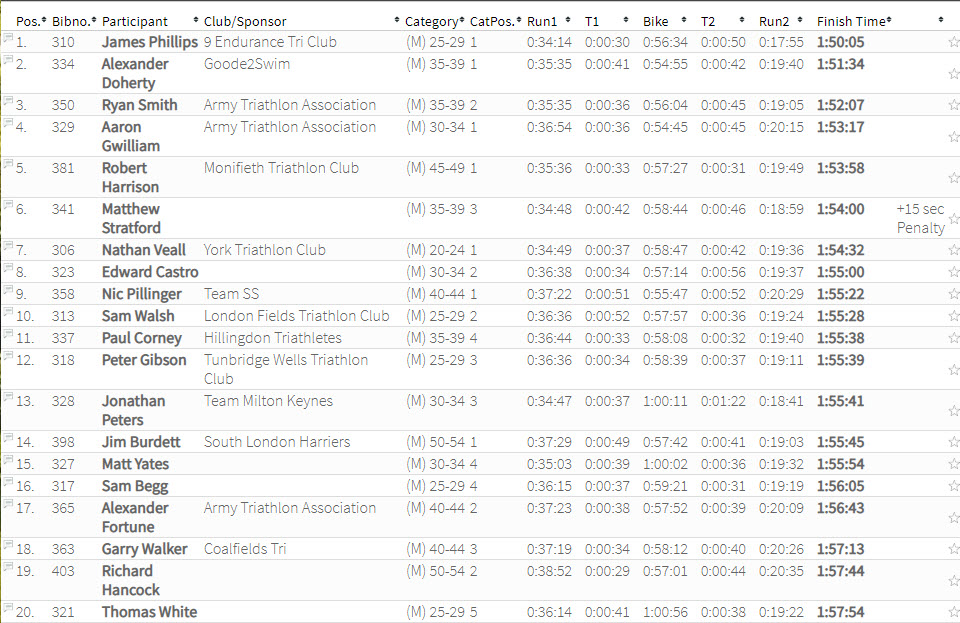Click the club name Goode2Swim
The width and height of the screenshot is (960, 623).
click(x=247, y=64)
